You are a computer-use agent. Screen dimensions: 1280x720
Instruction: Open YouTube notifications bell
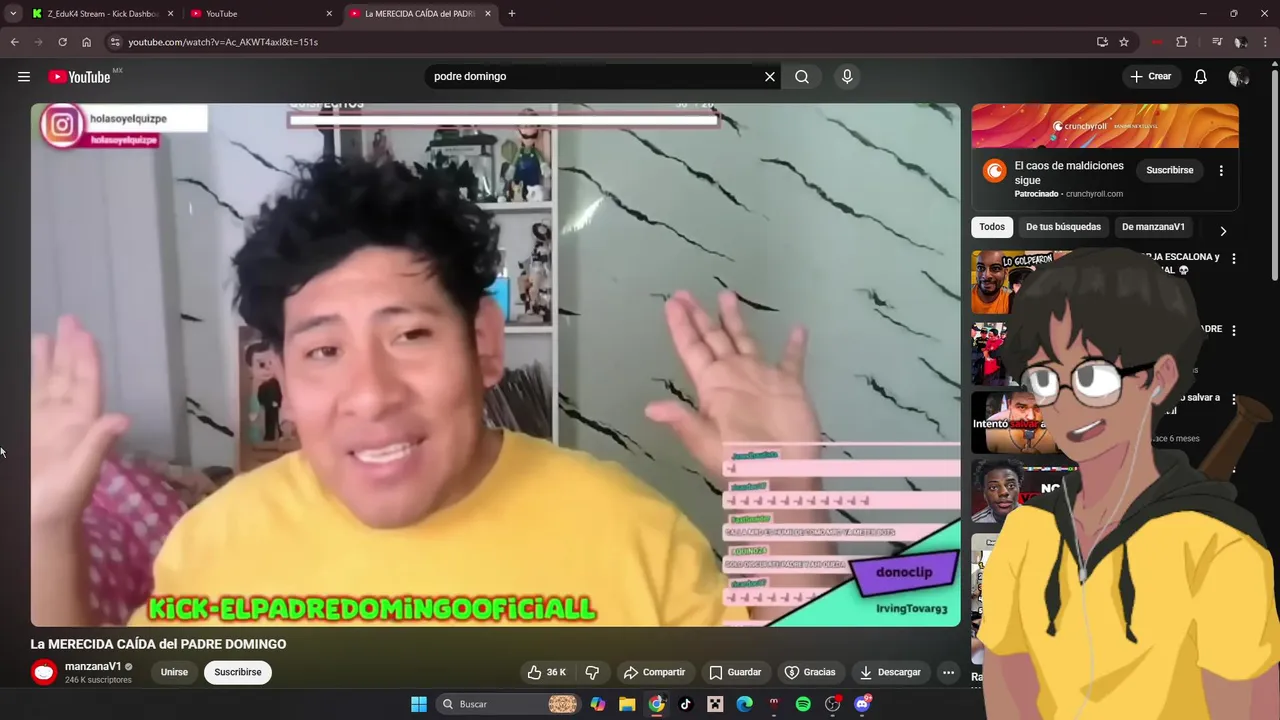(x=1200, y=76)
